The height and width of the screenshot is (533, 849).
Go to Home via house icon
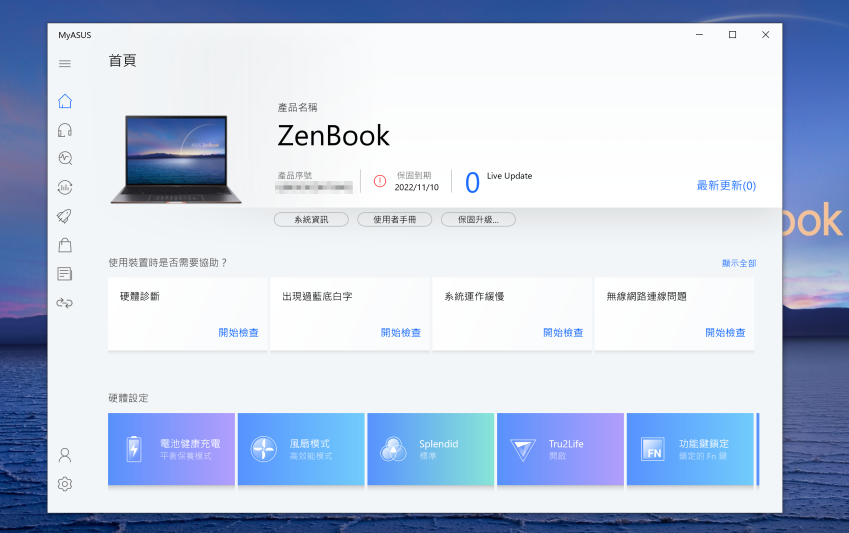65,101
